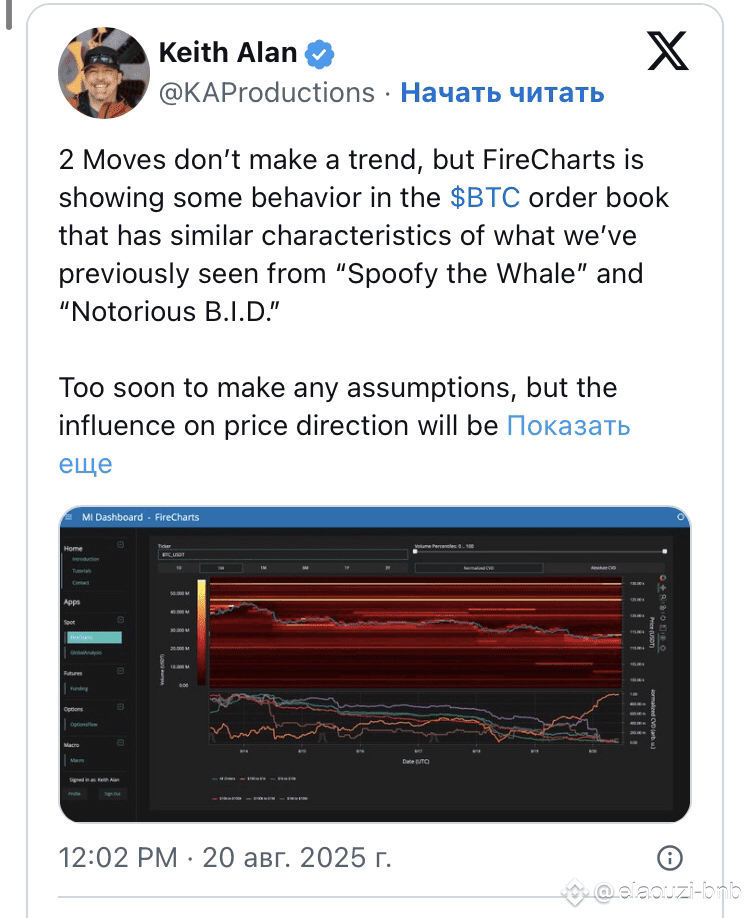Switch to Absolute CVD mode
750x918 pixels.
(x=604, y=568)
